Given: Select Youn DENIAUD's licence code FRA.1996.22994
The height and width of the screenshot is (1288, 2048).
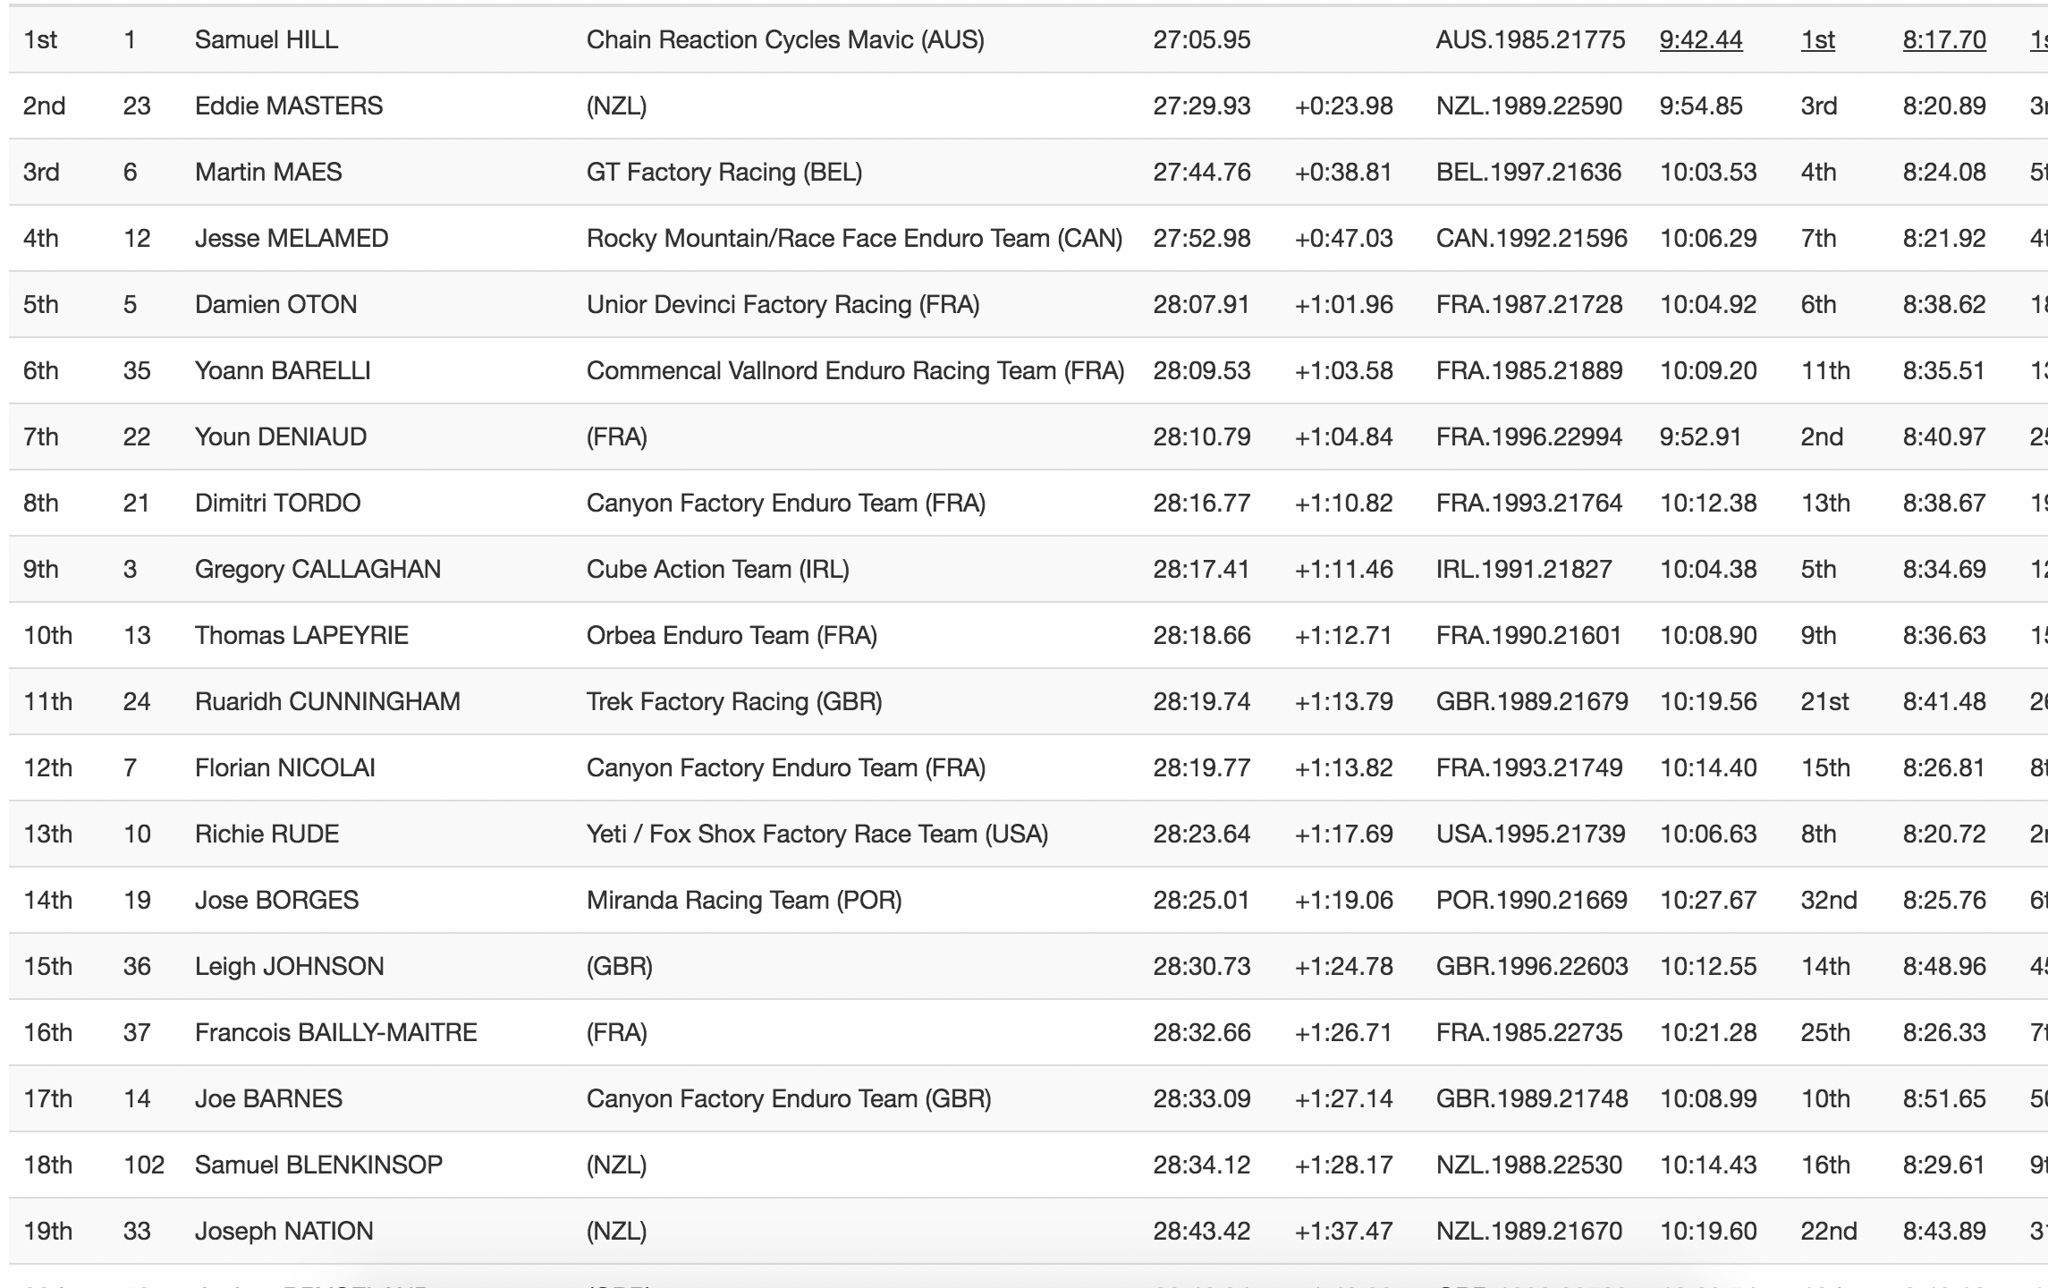Looking at the screenshot, I should pyautogui.click(x=1529, y=437).
